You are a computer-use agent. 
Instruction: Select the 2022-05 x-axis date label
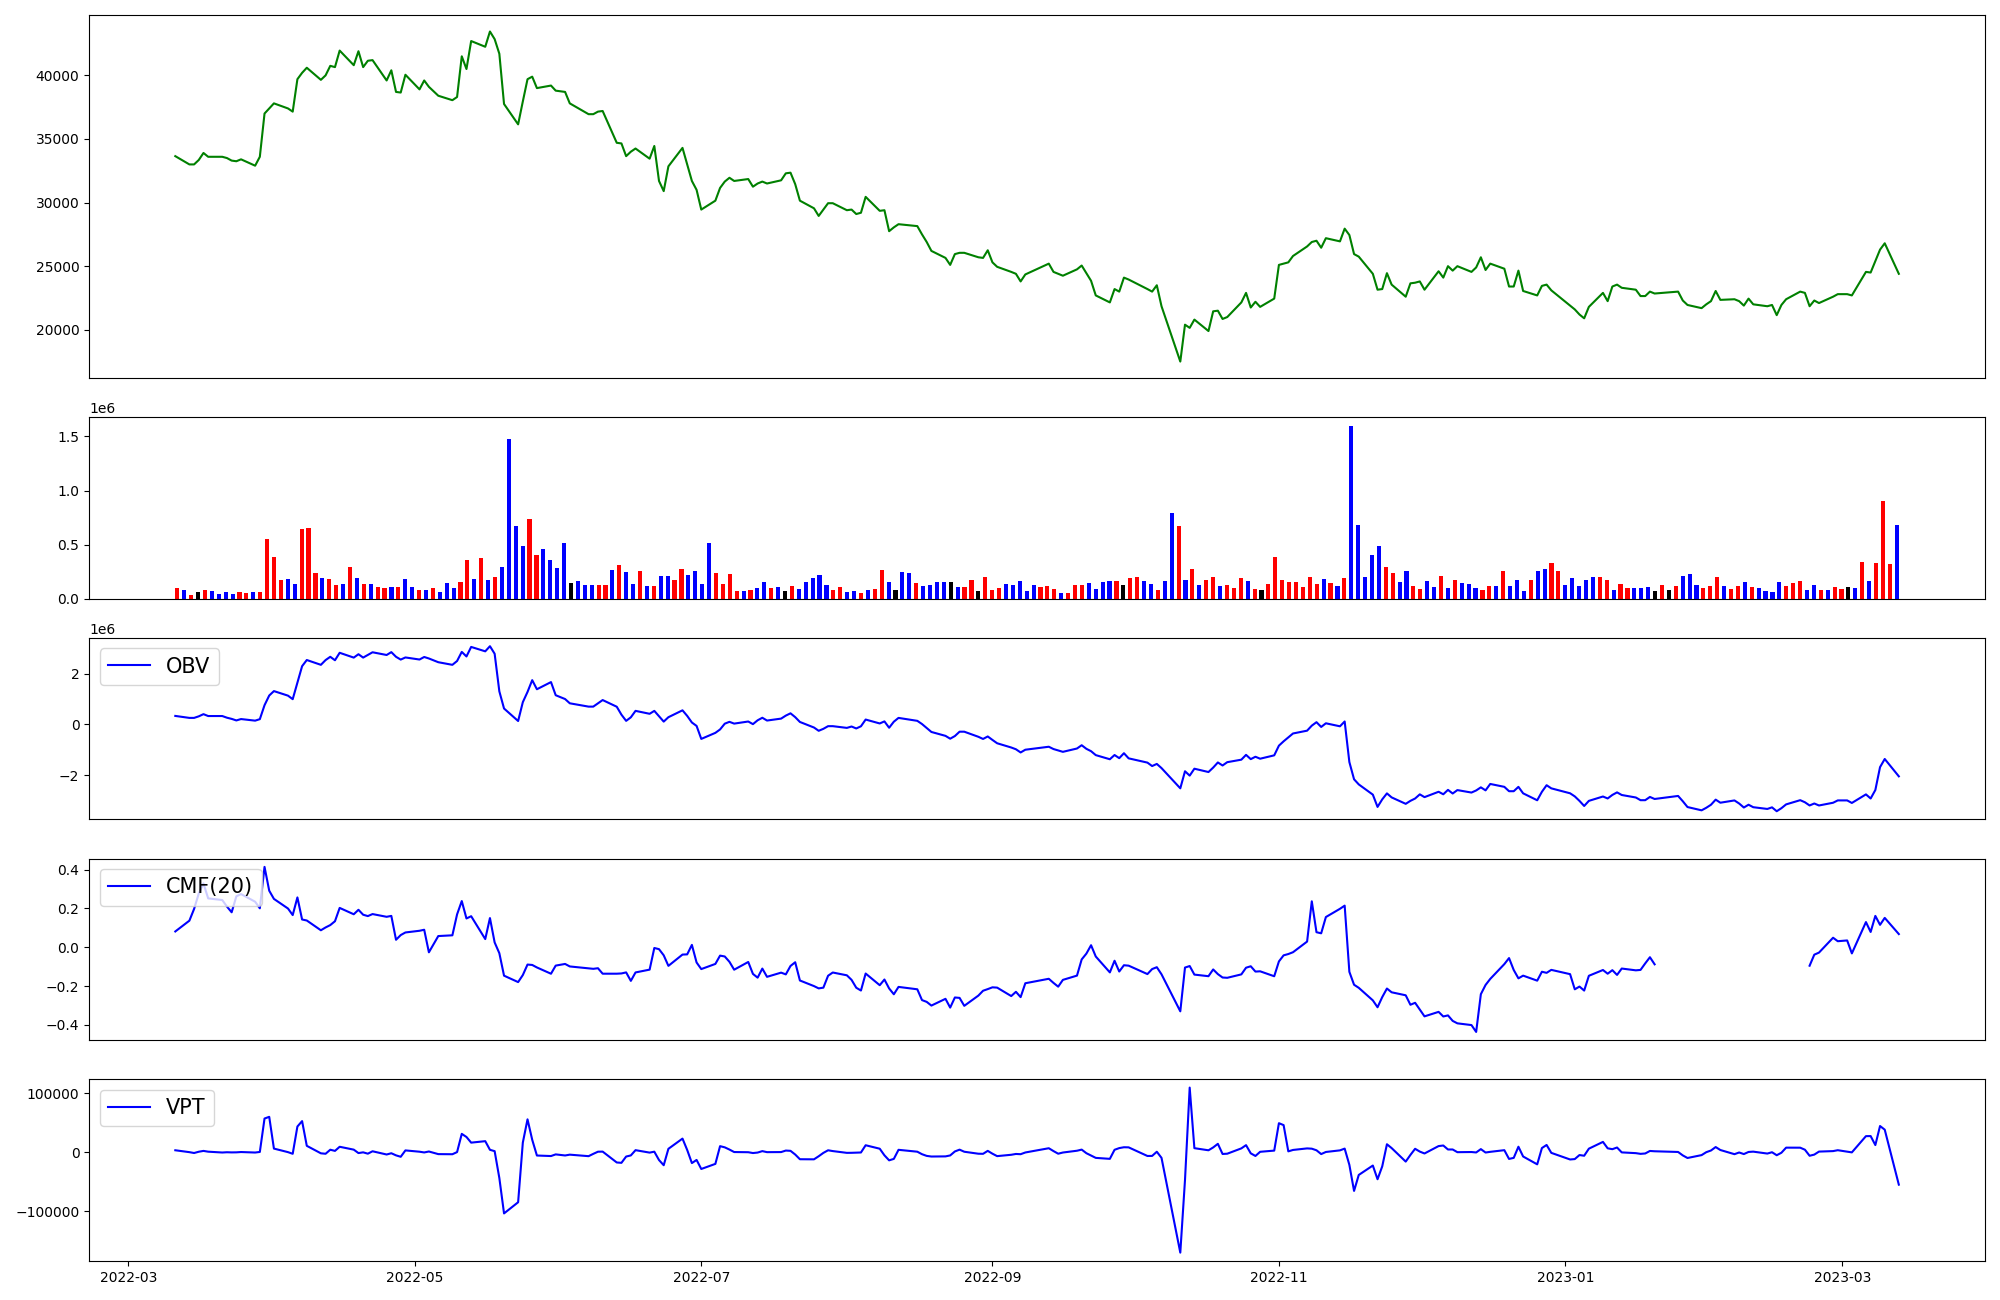click(414, 1277)
